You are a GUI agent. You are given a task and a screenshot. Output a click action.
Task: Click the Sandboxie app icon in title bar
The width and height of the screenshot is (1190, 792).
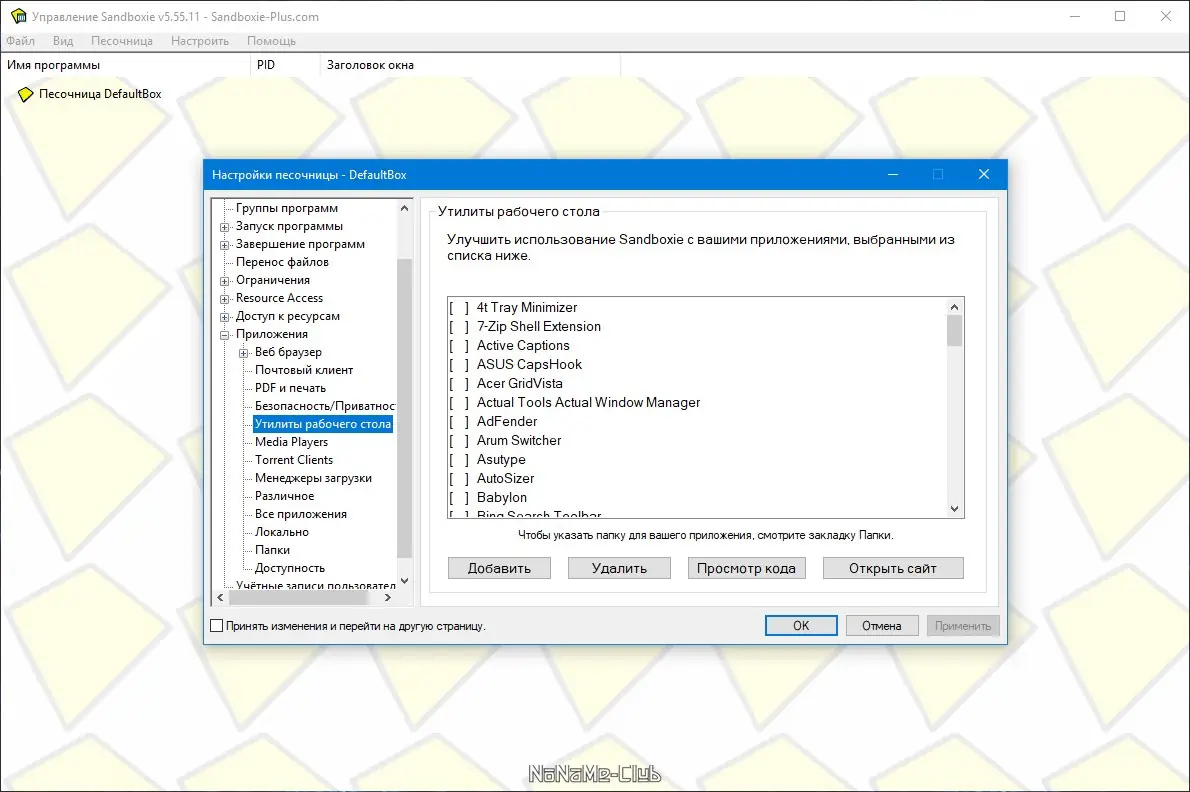click(18, 16)
